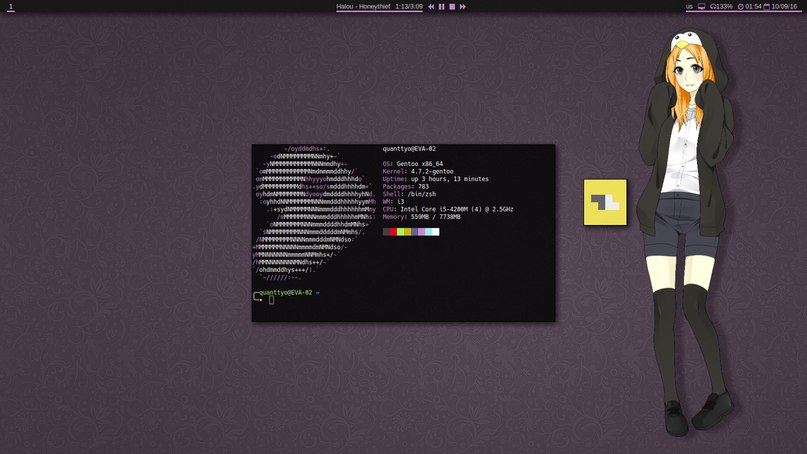807x454 pixels.
Task: Click the 133% volume headphone indicator
Action: 721,6
